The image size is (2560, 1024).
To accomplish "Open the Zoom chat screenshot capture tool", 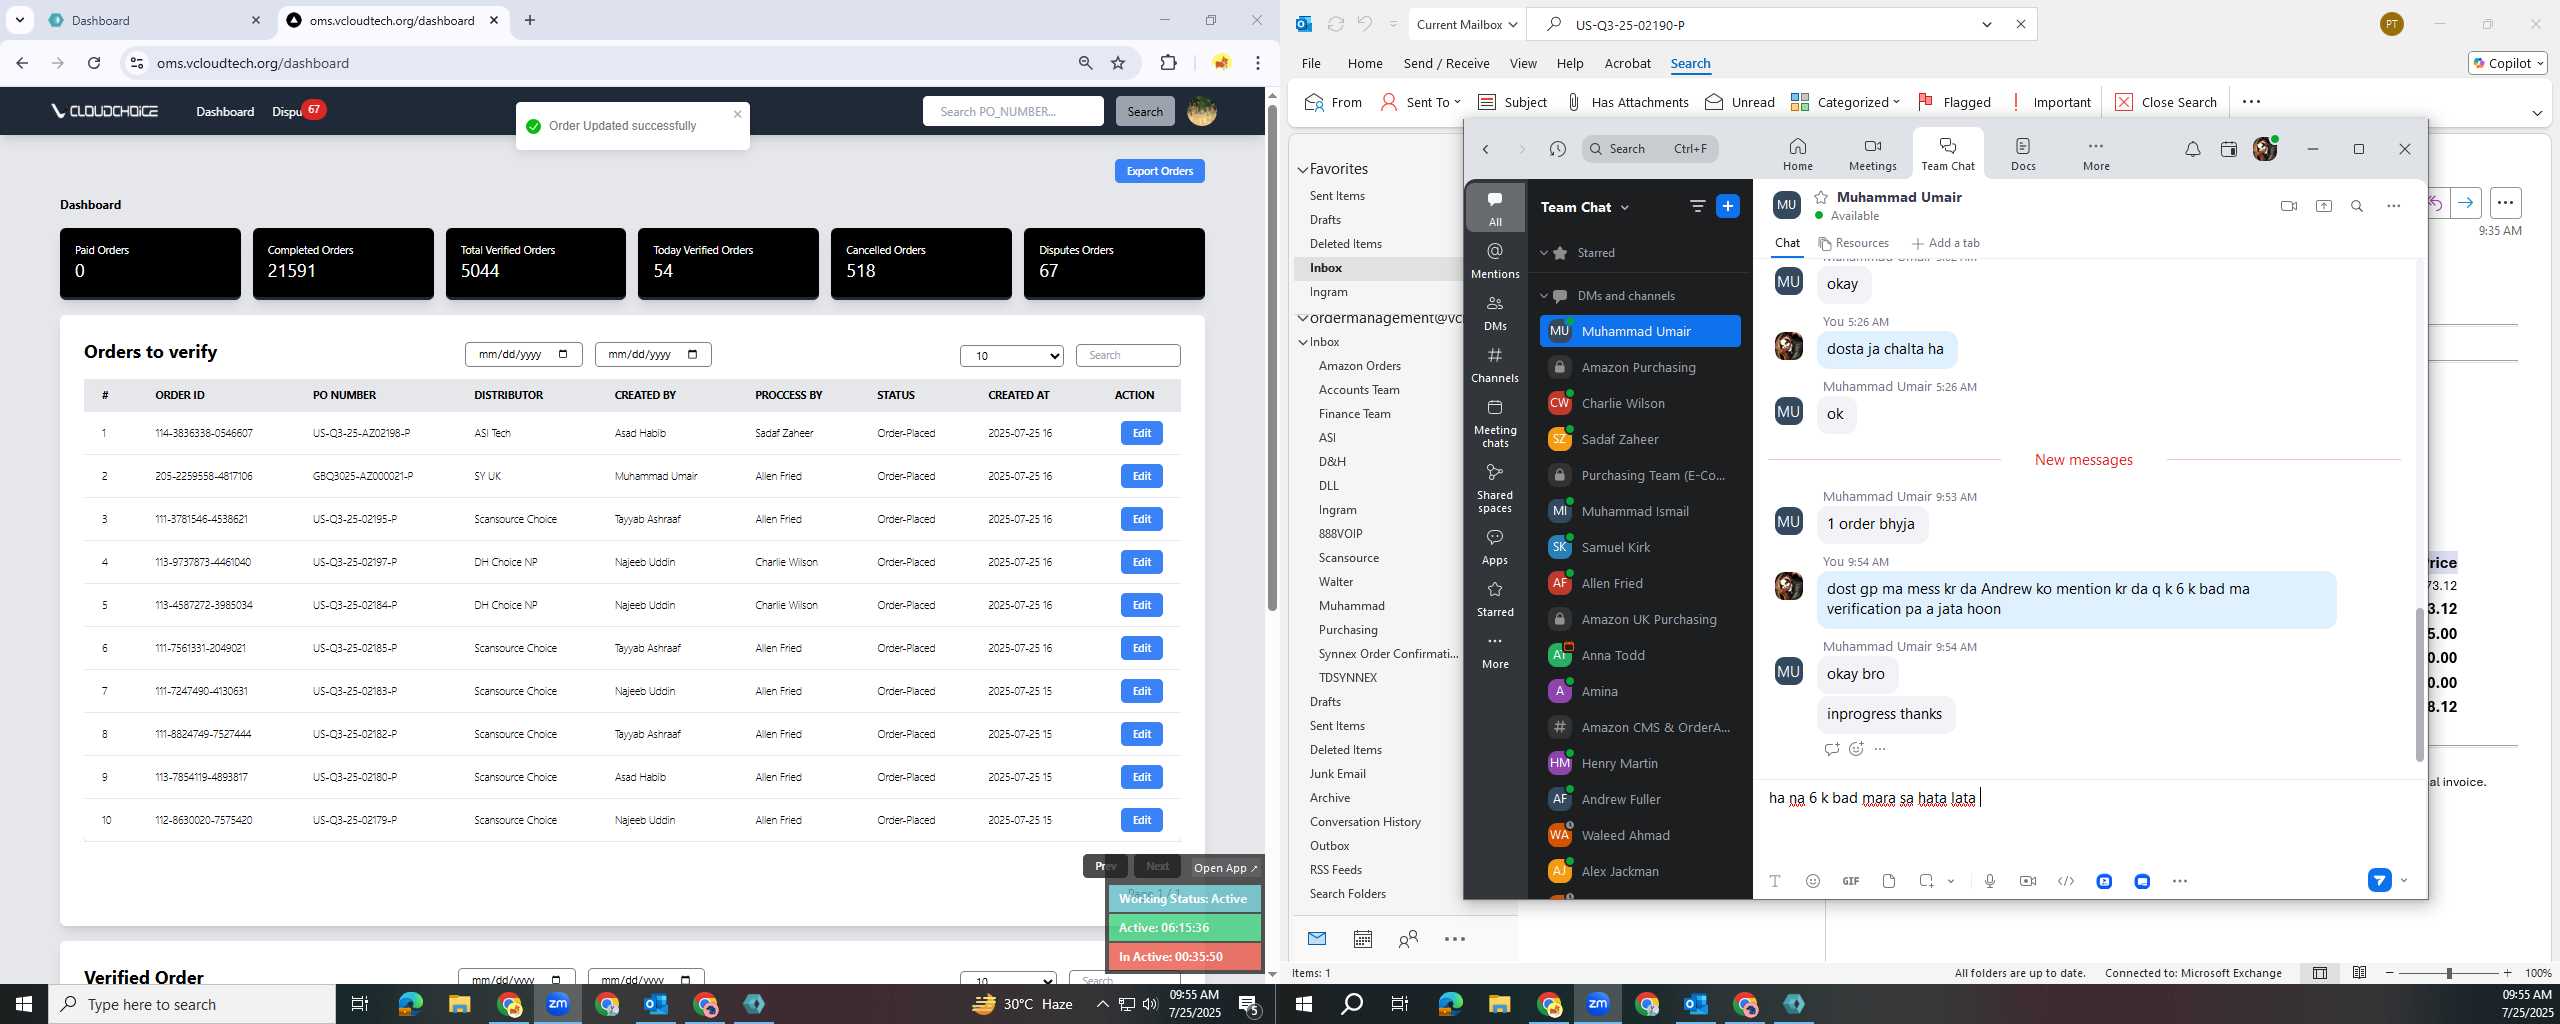I will [x=1926, y=881].
